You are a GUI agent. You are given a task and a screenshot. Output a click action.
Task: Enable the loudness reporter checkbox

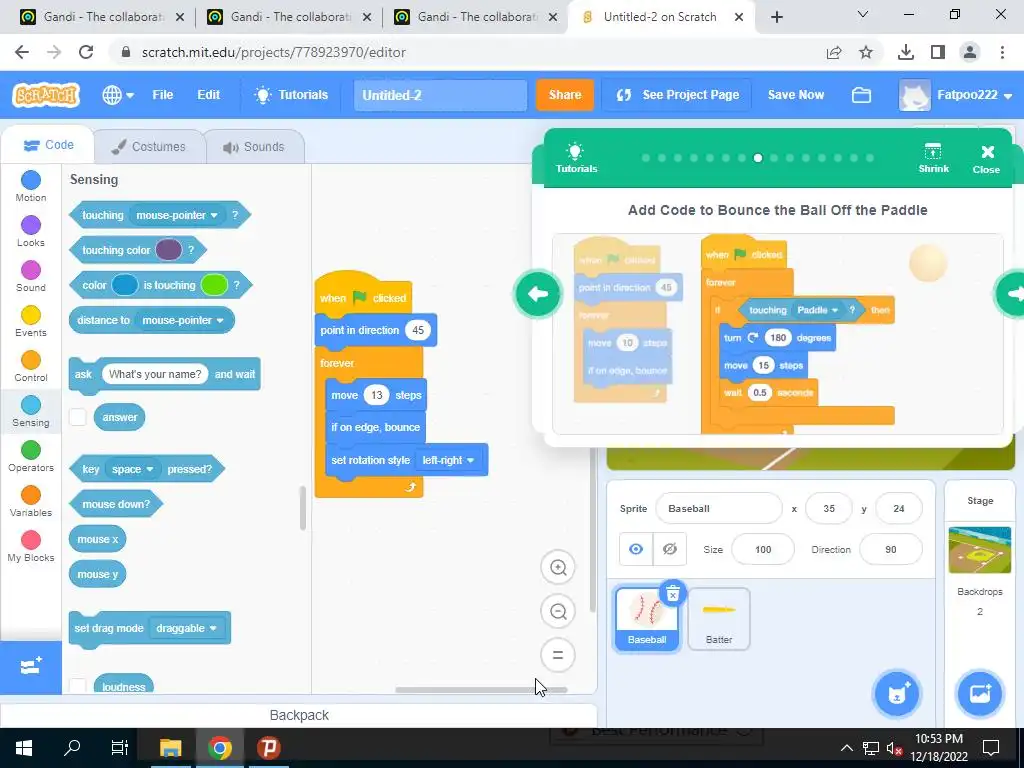pos(78,686)
